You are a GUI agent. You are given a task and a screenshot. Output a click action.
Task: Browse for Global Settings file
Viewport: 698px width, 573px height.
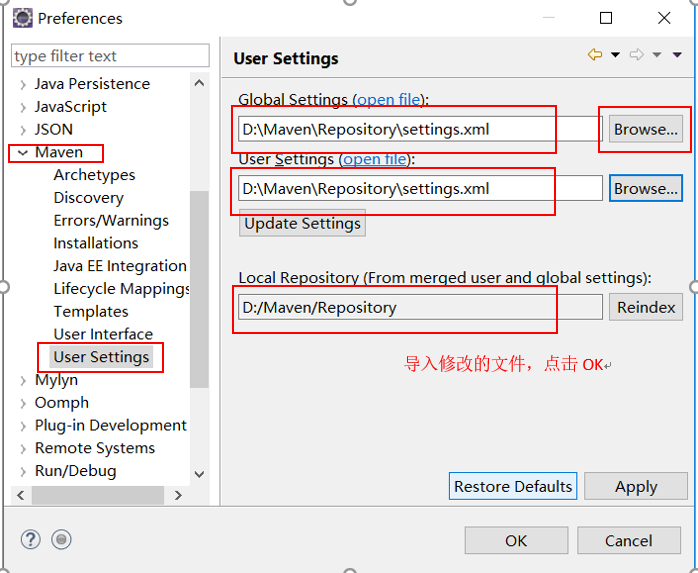pos(645,130)
